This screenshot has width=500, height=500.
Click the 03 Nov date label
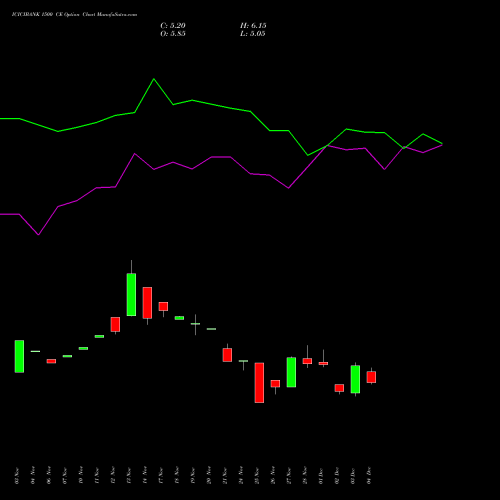pos(17,476)
